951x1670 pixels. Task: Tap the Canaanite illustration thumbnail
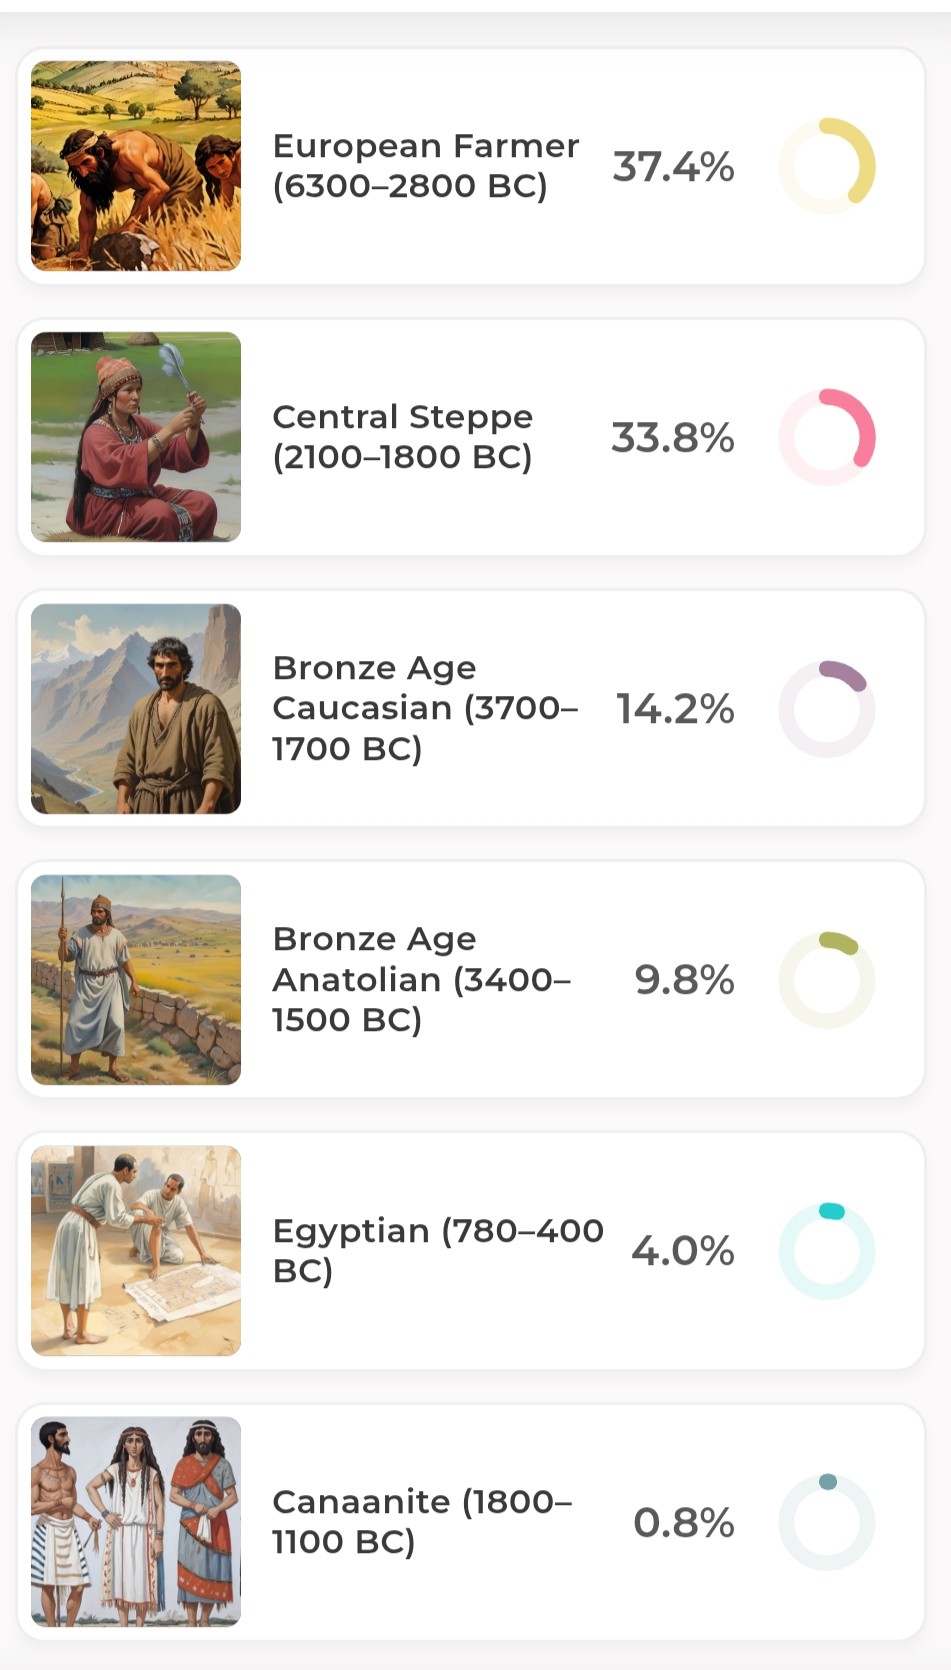click(x=136, y=1522)
